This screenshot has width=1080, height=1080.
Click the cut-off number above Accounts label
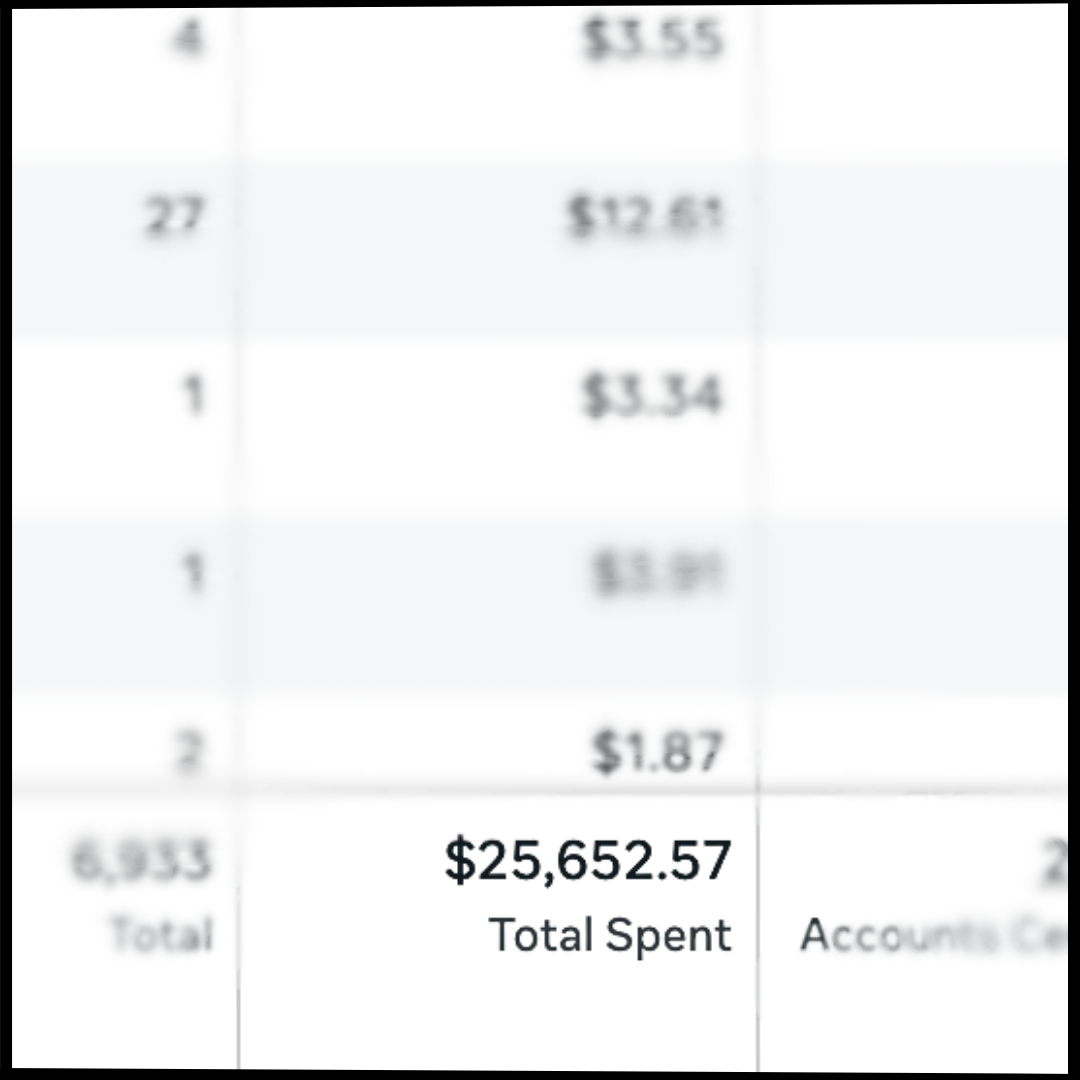tap(1053, 863)
